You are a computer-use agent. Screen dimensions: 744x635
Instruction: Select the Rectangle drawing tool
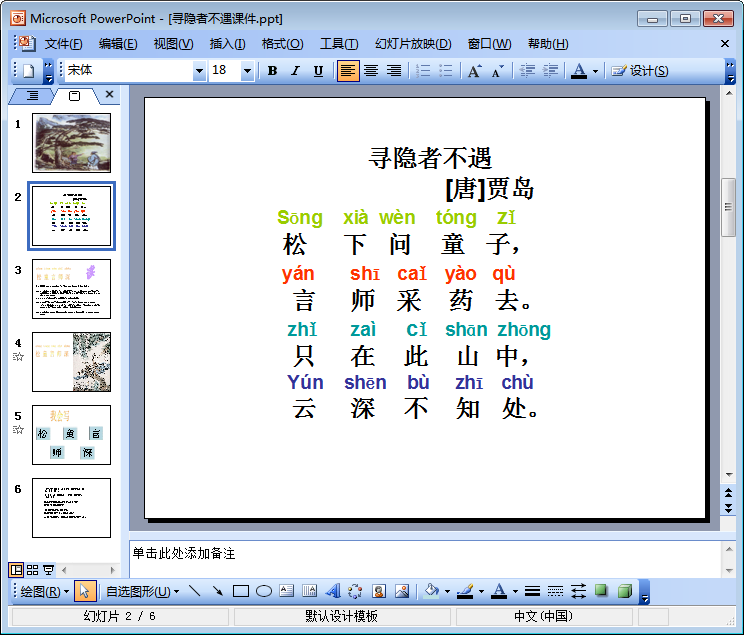(241, 591)
